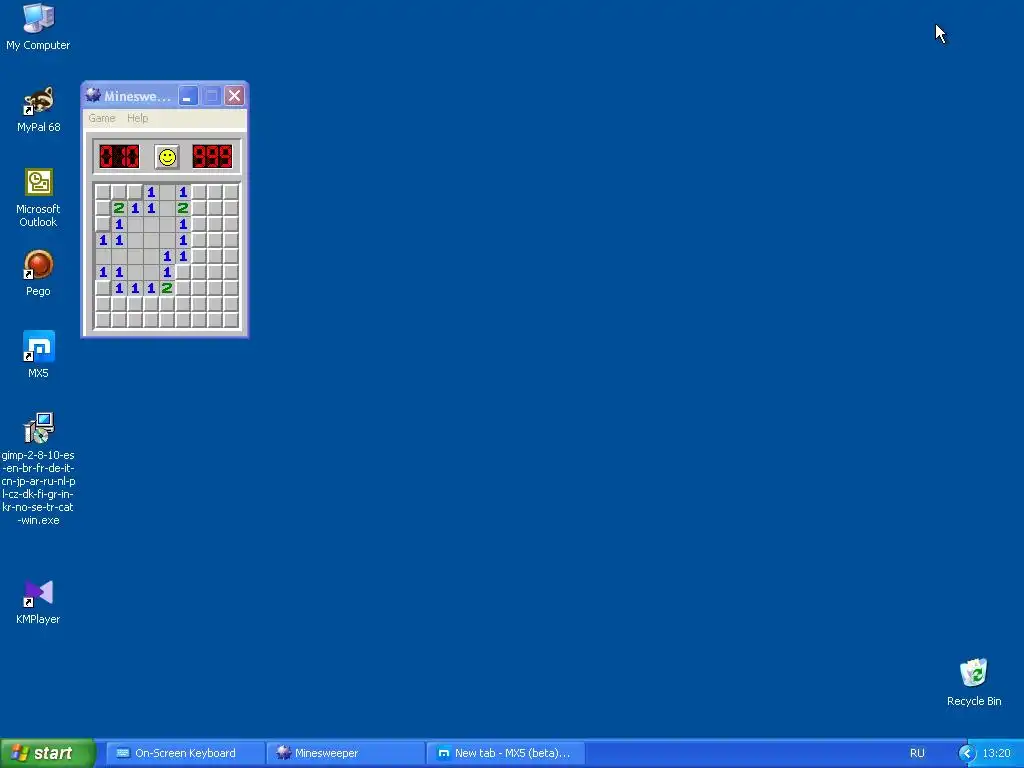The width and height of the screenshot is (1024, 768).
Task: Minimize the Minesweeper window
Action: click(188, 96)
